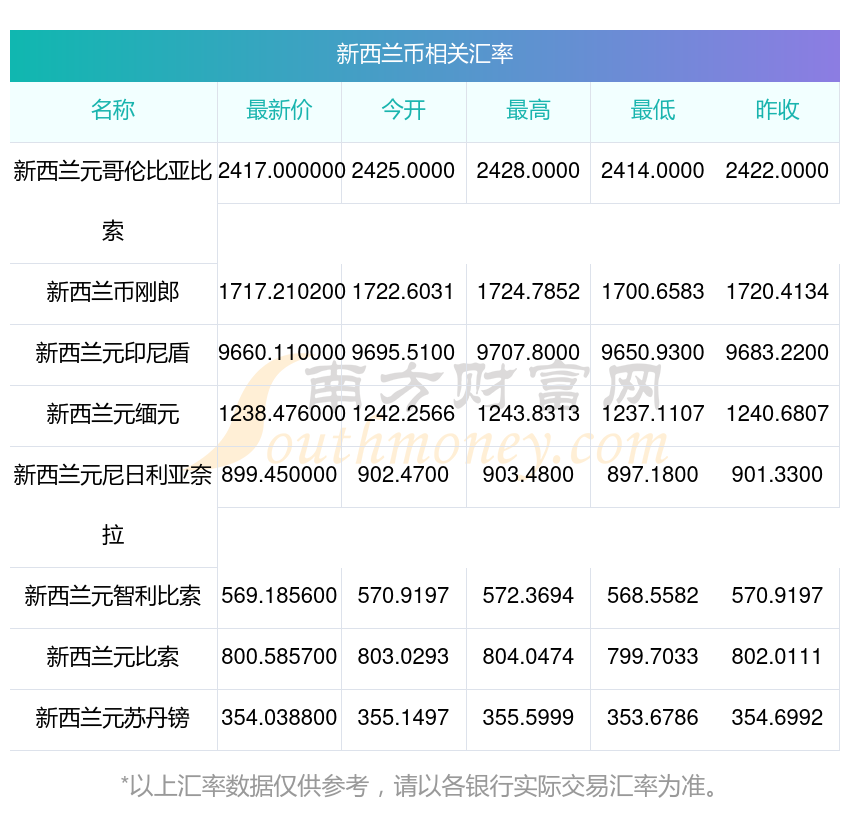The width and height of the screenshot is (850, 817).
Task: Click the latest price 1717.210200
Action: (281, 292)
